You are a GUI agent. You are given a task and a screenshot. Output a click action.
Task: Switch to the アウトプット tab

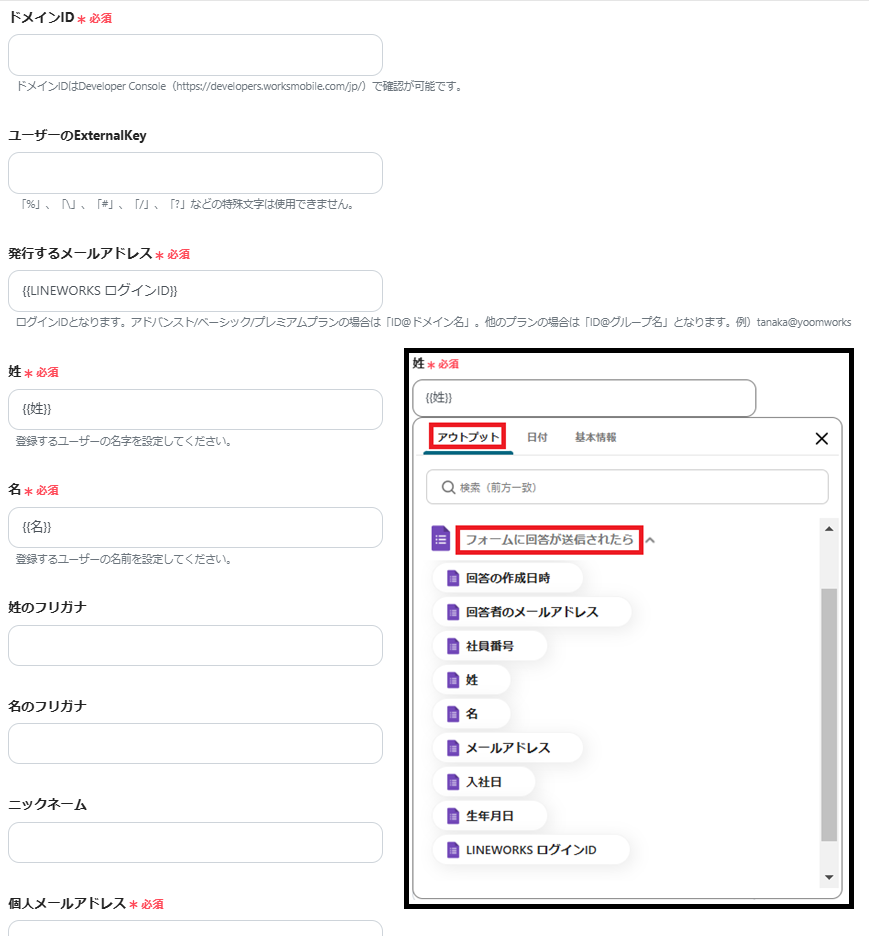(x=468, y=437)
